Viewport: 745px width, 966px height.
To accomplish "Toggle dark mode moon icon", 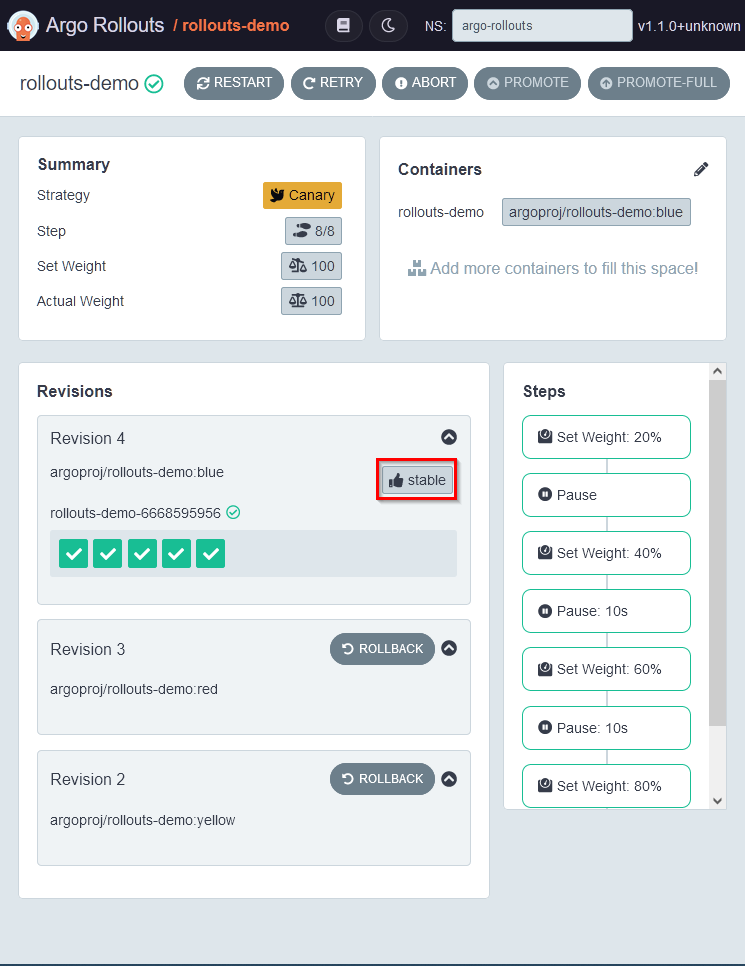I will (x=388, y=25).
